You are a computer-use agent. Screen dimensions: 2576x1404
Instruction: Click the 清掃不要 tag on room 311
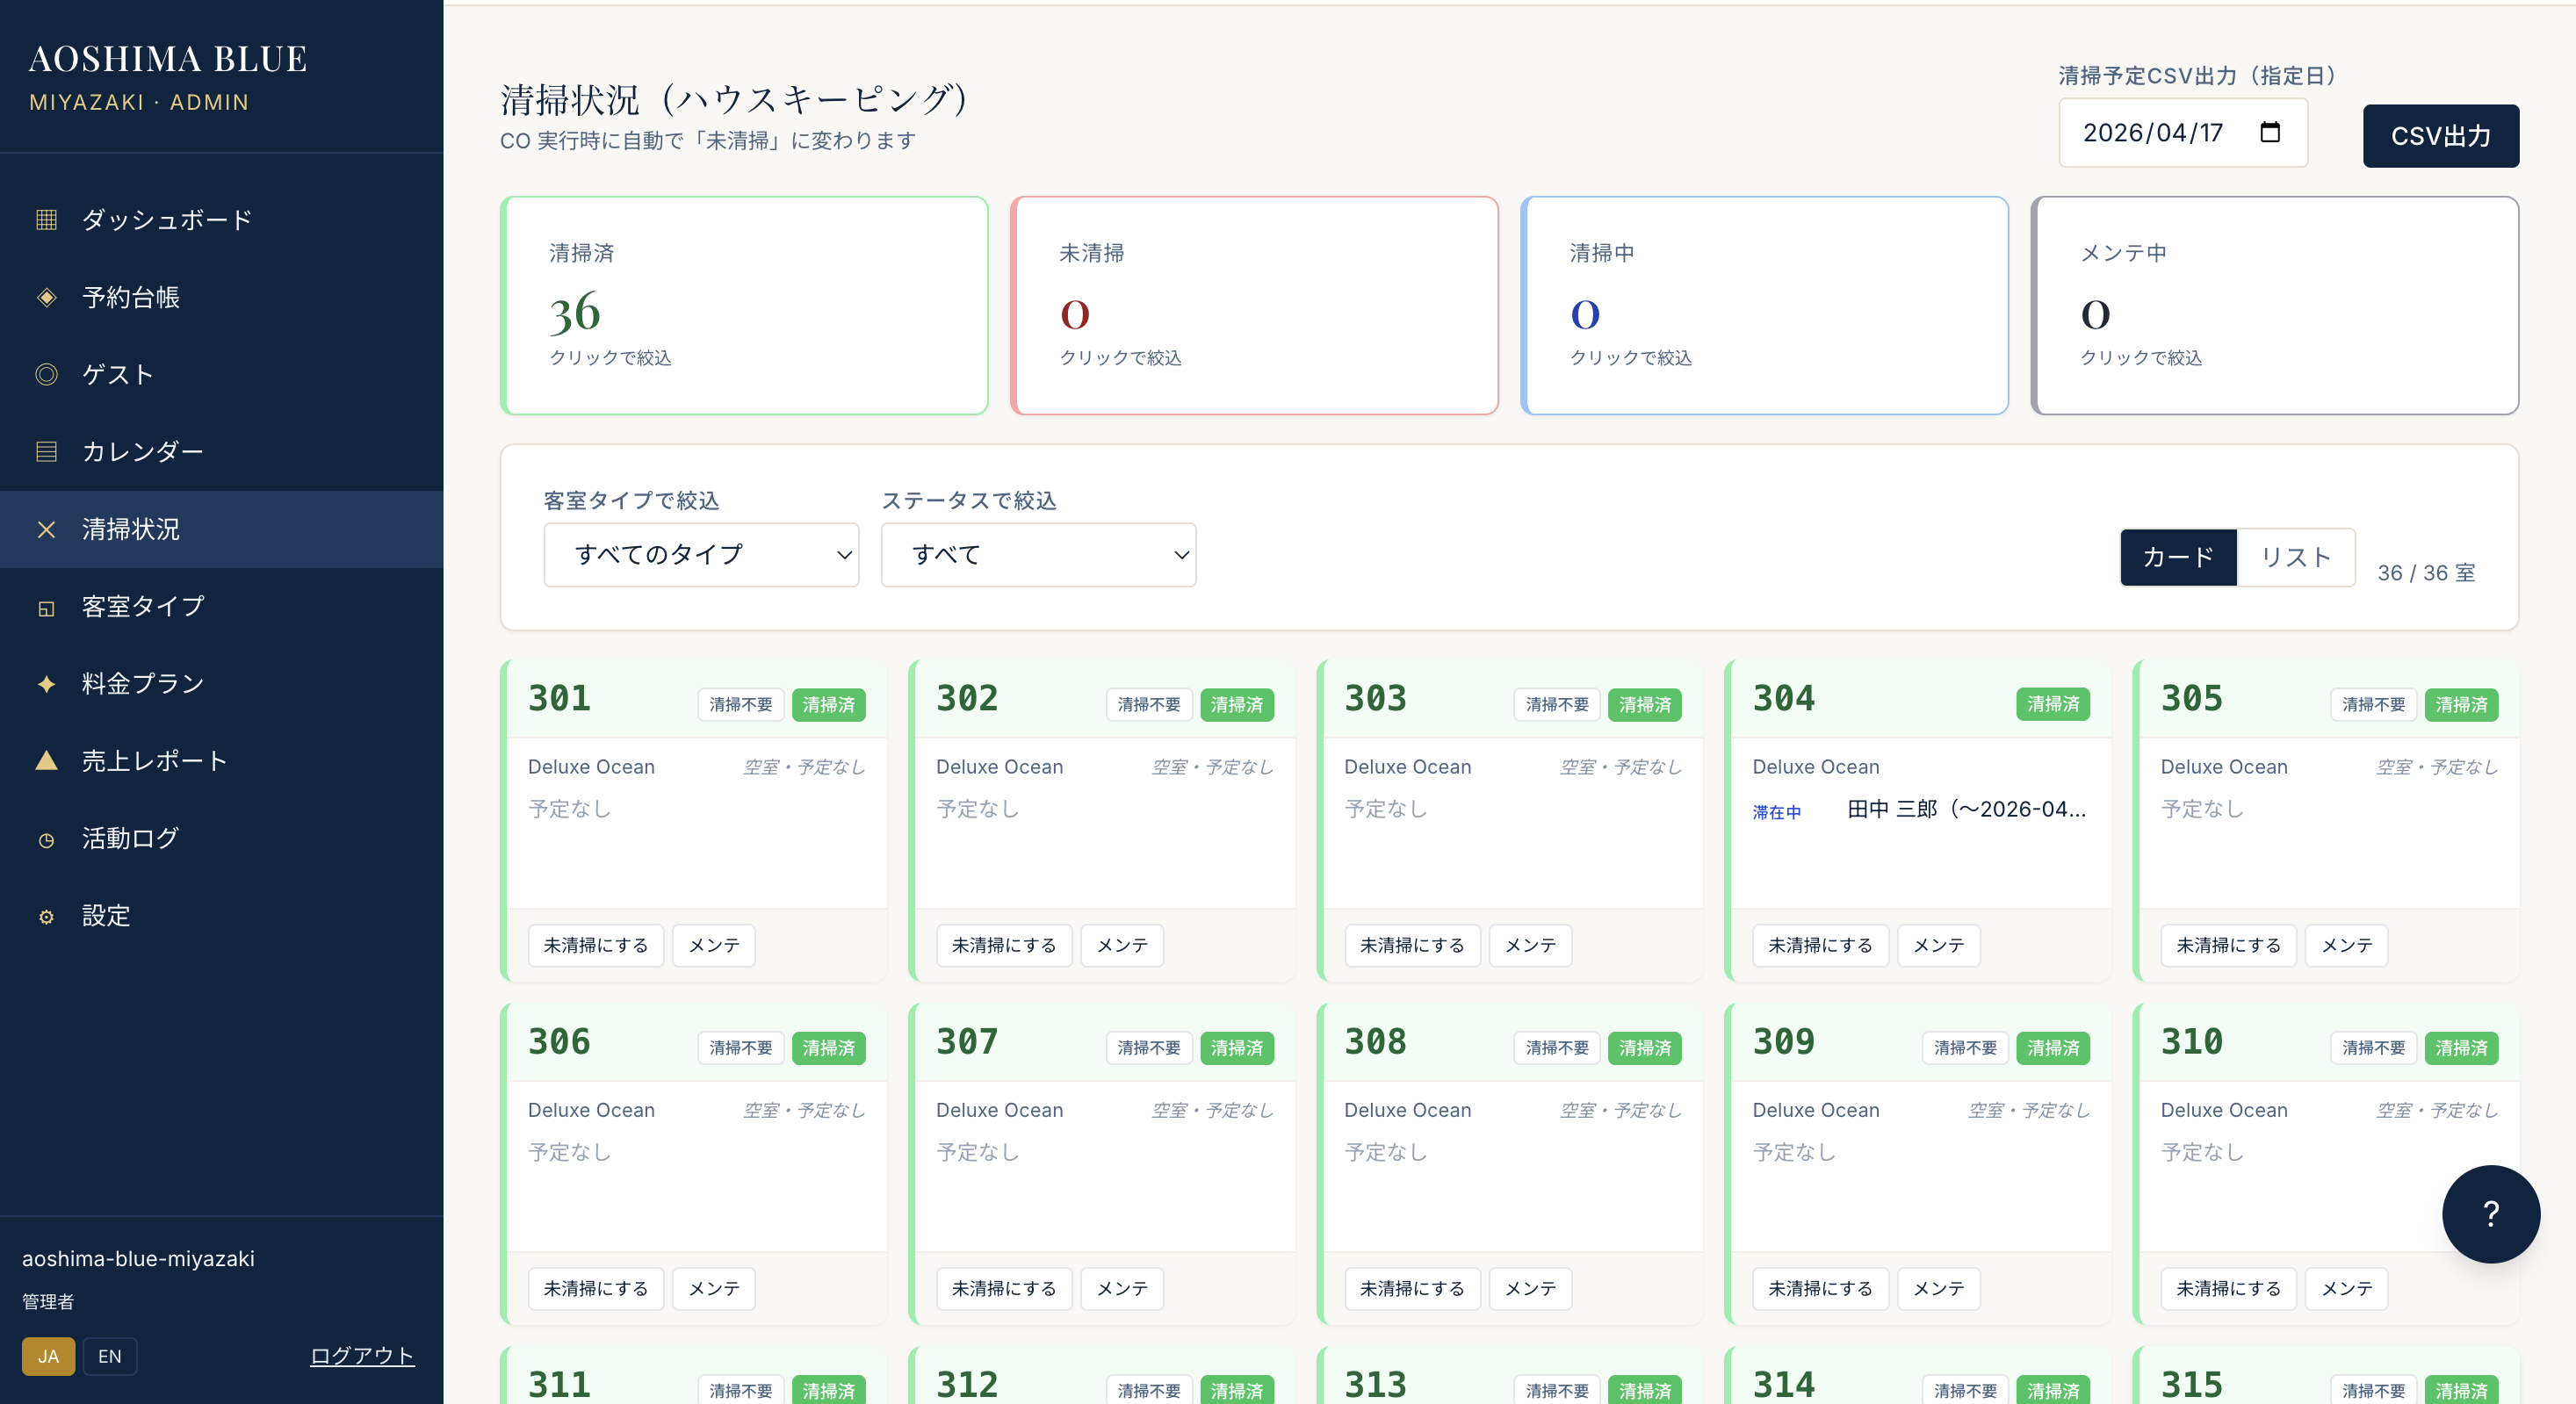tap(741, 1390)
